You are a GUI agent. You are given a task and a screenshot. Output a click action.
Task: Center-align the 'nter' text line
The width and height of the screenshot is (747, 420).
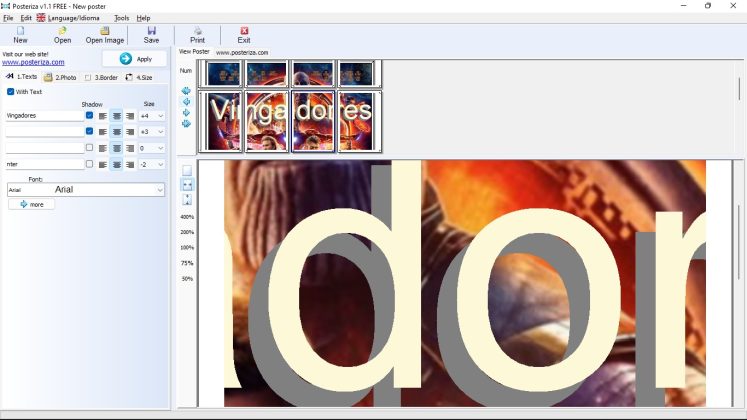(x=116, y=165)
